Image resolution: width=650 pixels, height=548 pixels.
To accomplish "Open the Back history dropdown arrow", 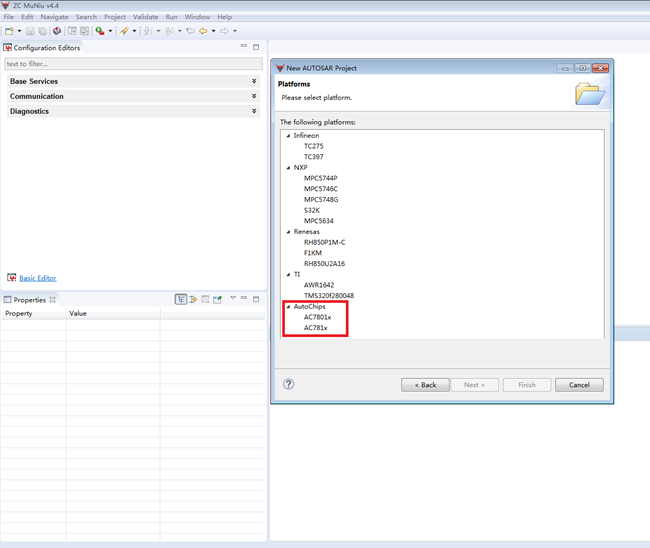I will 213,31.
